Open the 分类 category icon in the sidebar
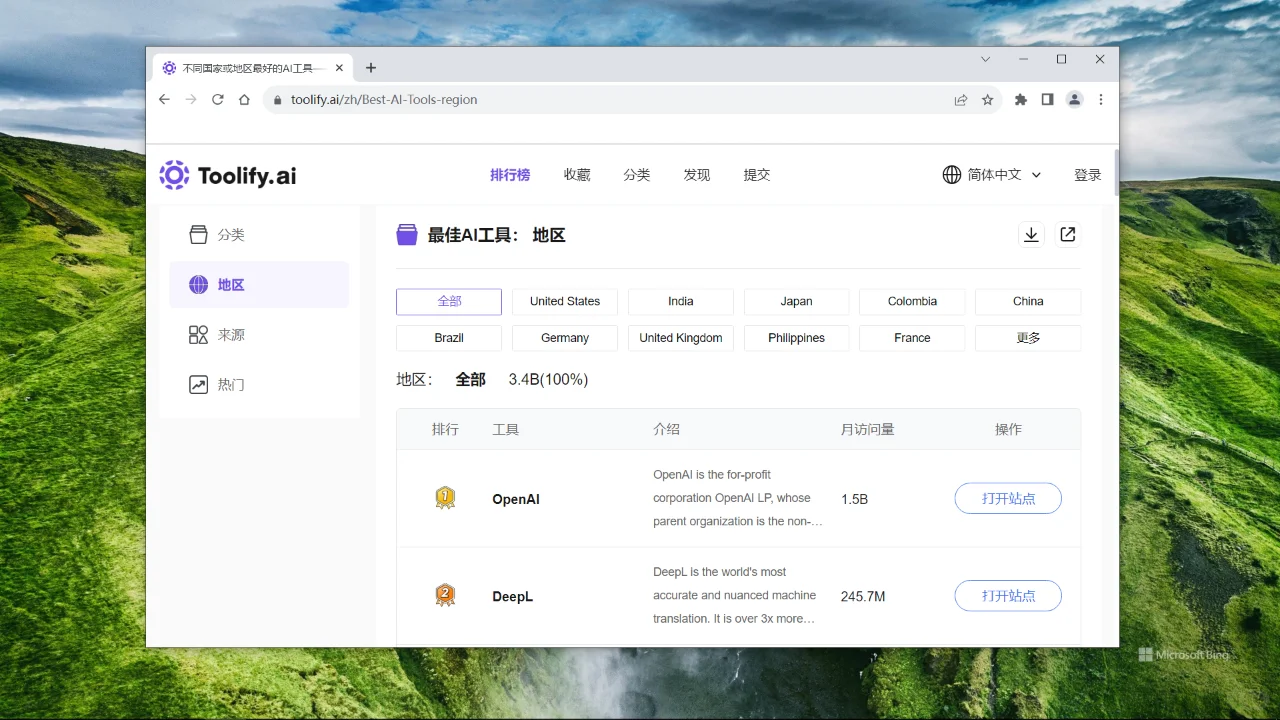 [198, 234]
